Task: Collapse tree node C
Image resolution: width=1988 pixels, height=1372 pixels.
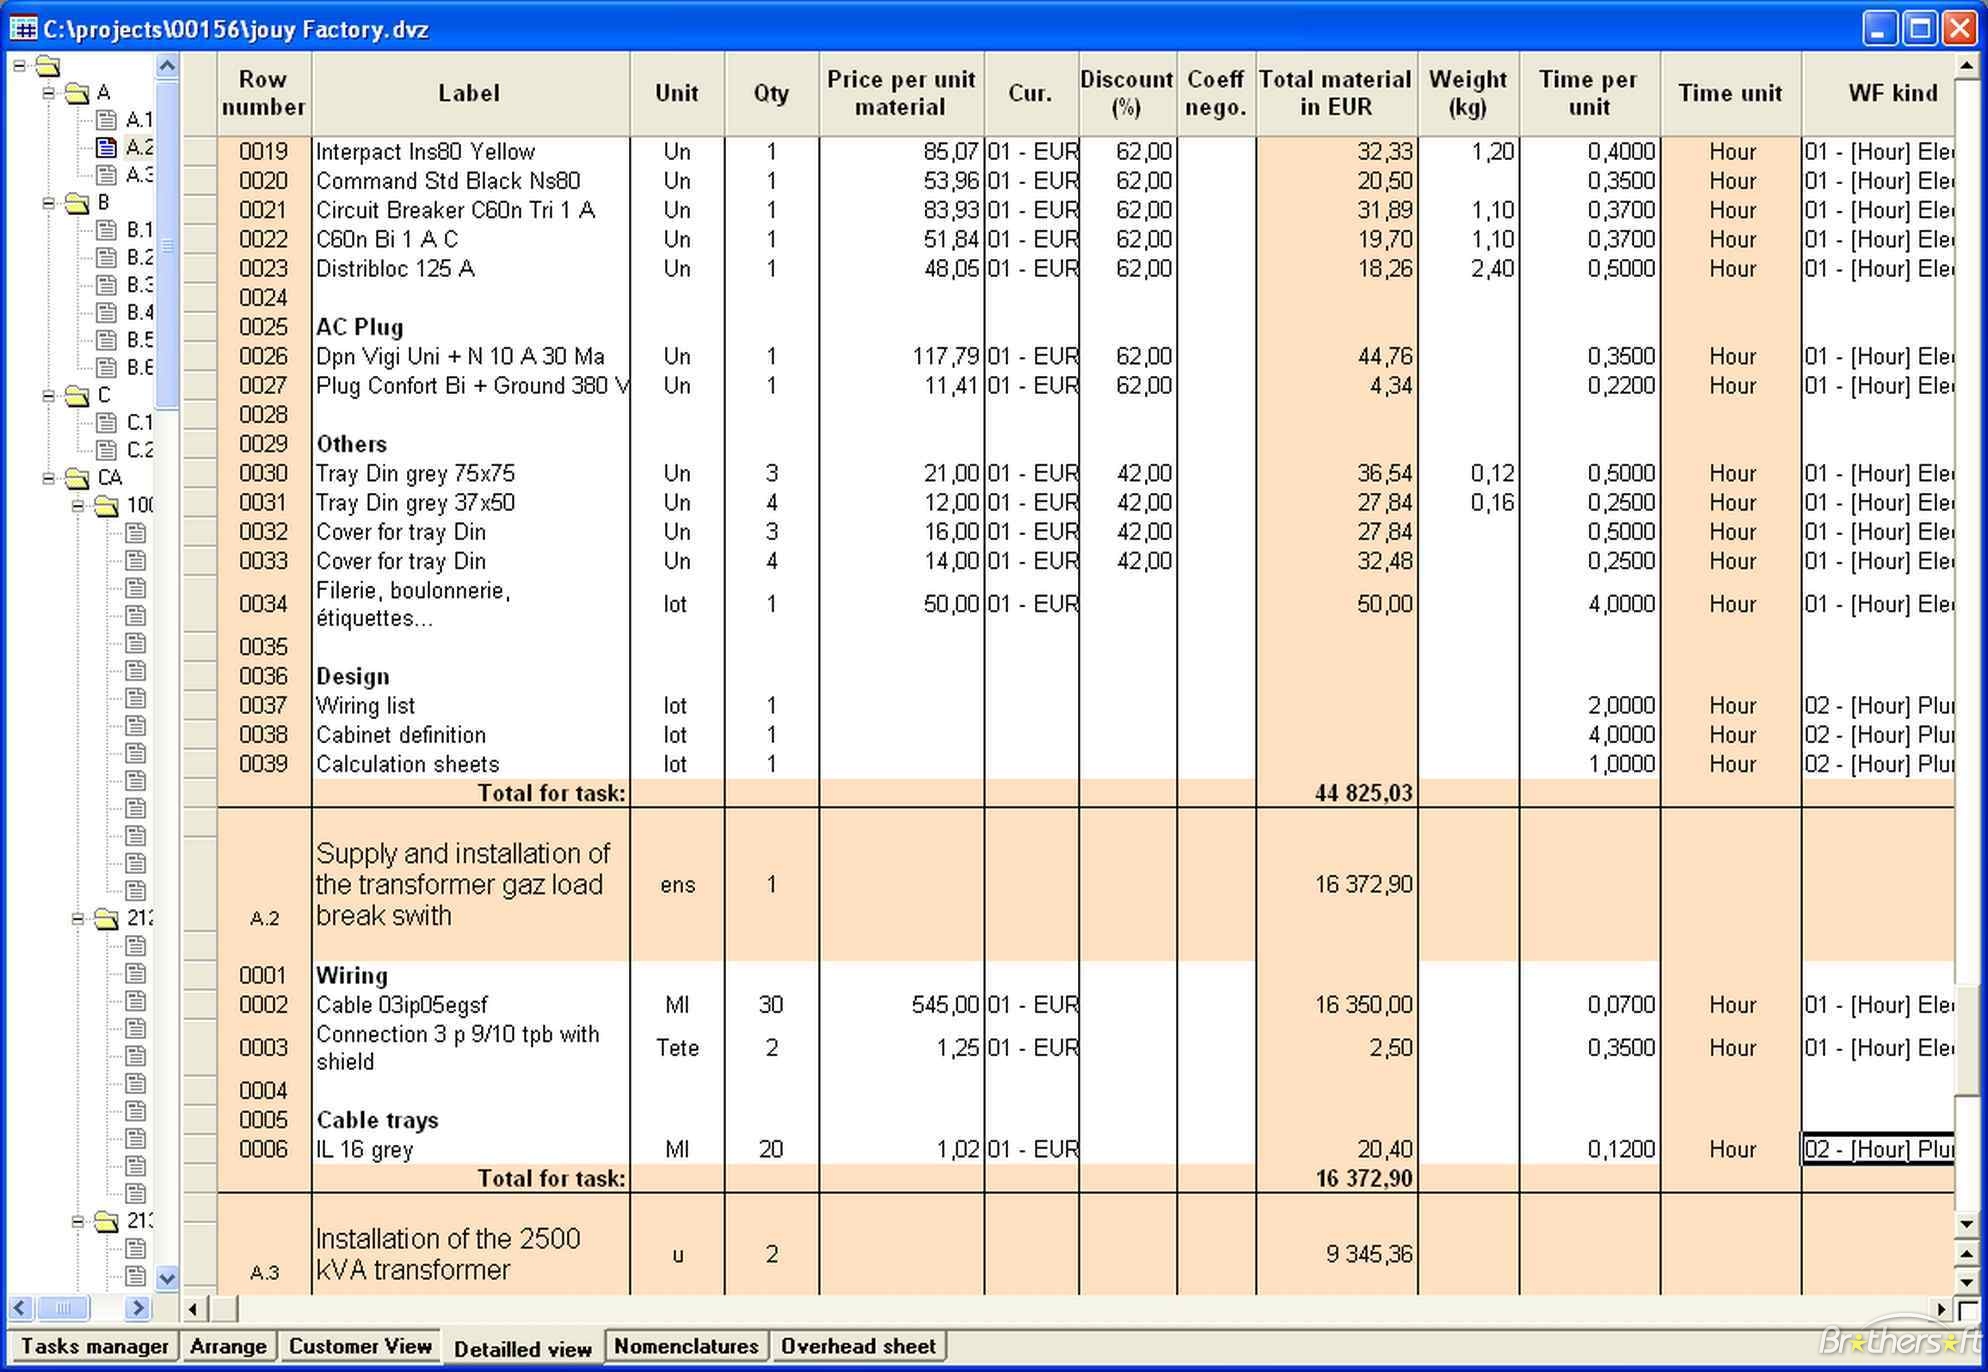Action: pos(48,396)
